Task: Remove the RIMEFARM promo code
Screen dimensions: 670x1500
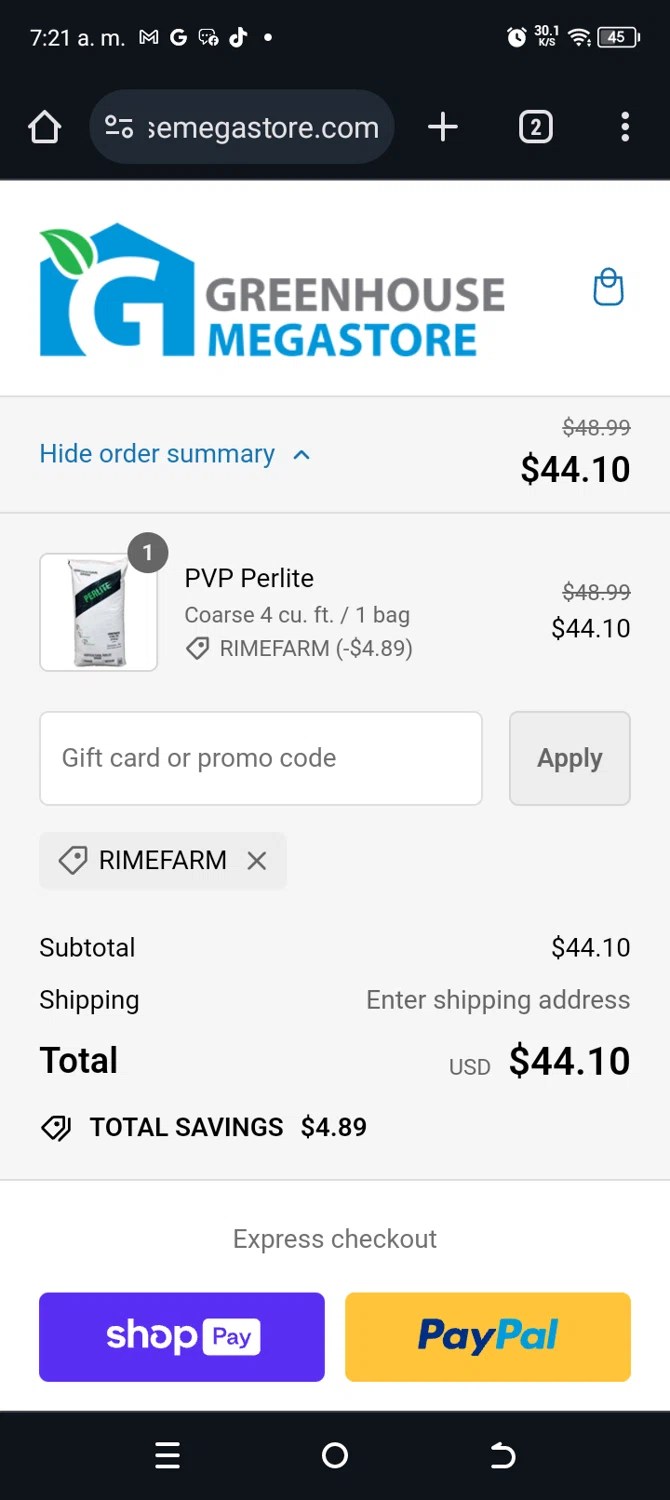Action: pos(257,861)
